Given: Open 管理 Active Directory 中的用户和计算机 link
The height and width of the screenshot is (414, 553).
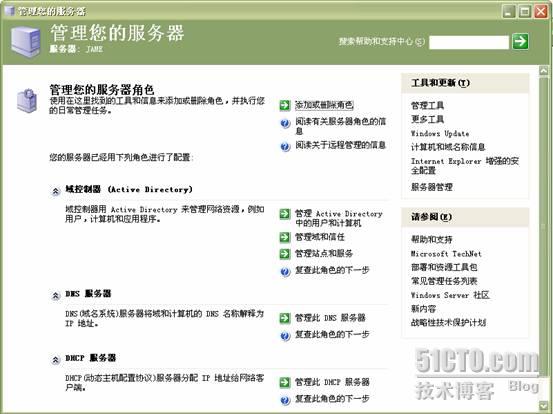Looking at the screenshot, I should (339, 218).
